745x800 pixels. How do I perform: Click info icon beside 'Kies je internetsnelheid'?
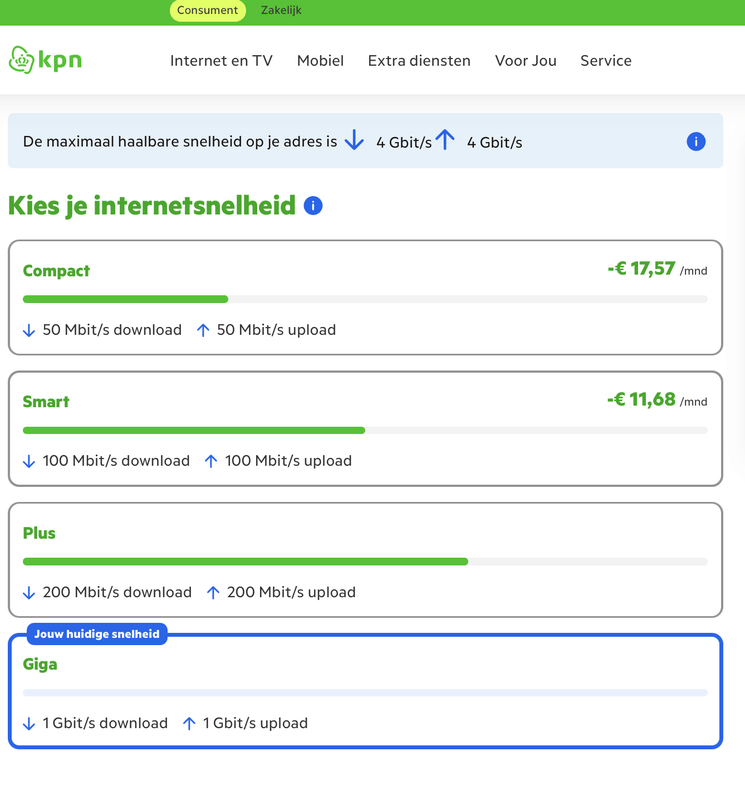(x=313, y=206)
